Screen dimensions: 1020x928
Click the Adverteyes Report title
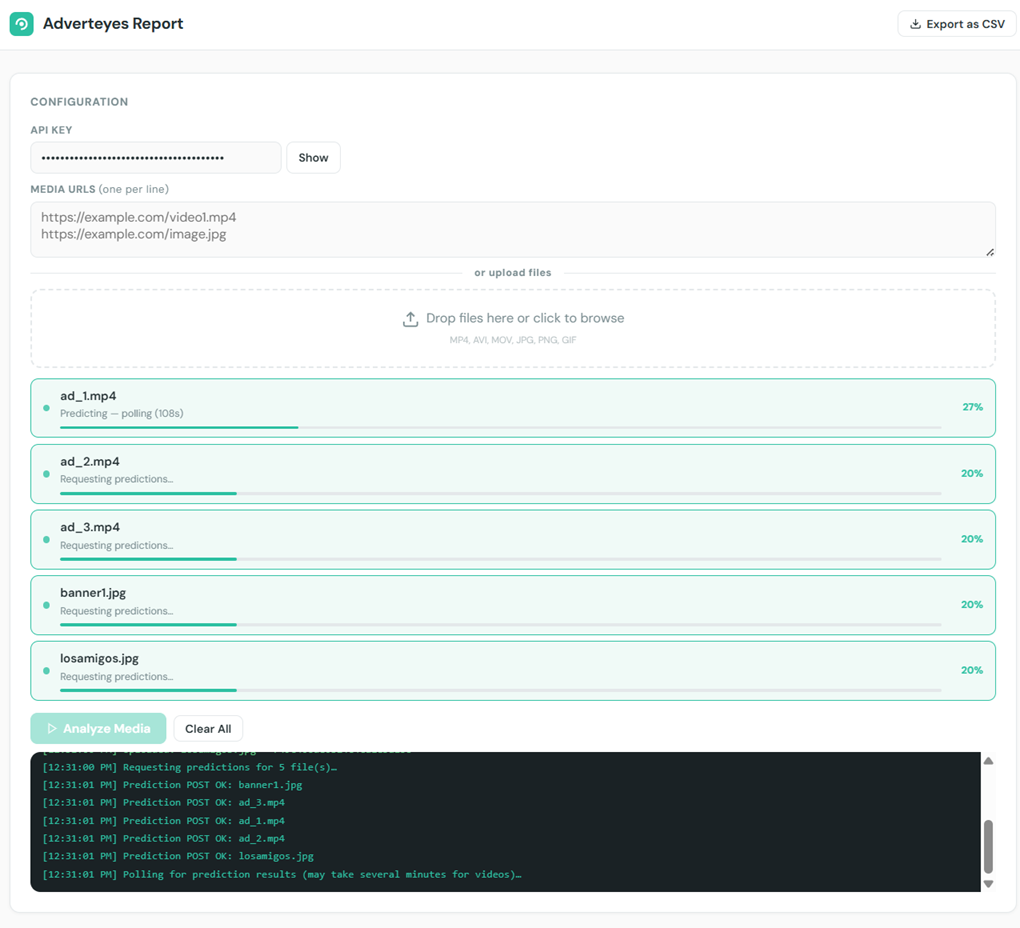(x=113, y=24)
